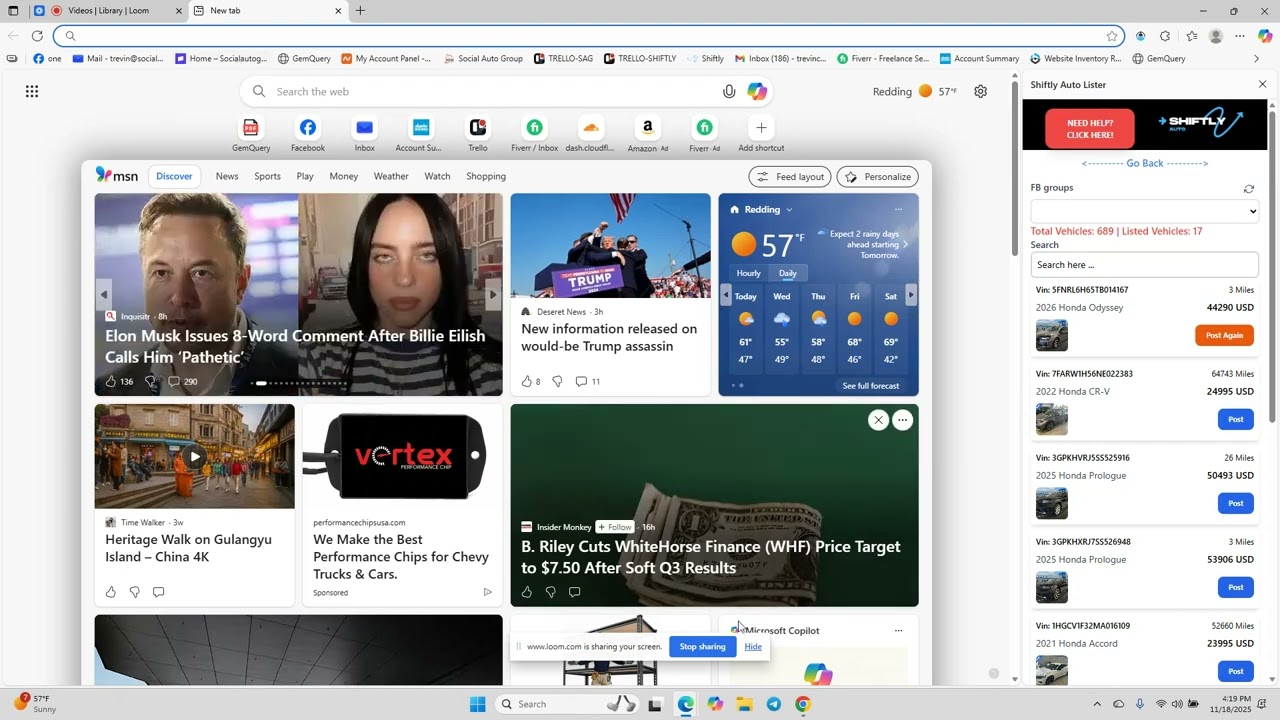Click Need Help Click Here button
1280x720 pixels.
click(x=1090, y=129)
